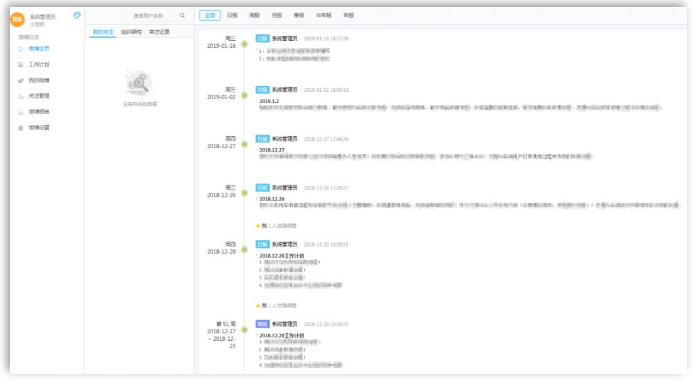
Task: Open 微博报表 in the sidebar
Action: tap(39, 112)
